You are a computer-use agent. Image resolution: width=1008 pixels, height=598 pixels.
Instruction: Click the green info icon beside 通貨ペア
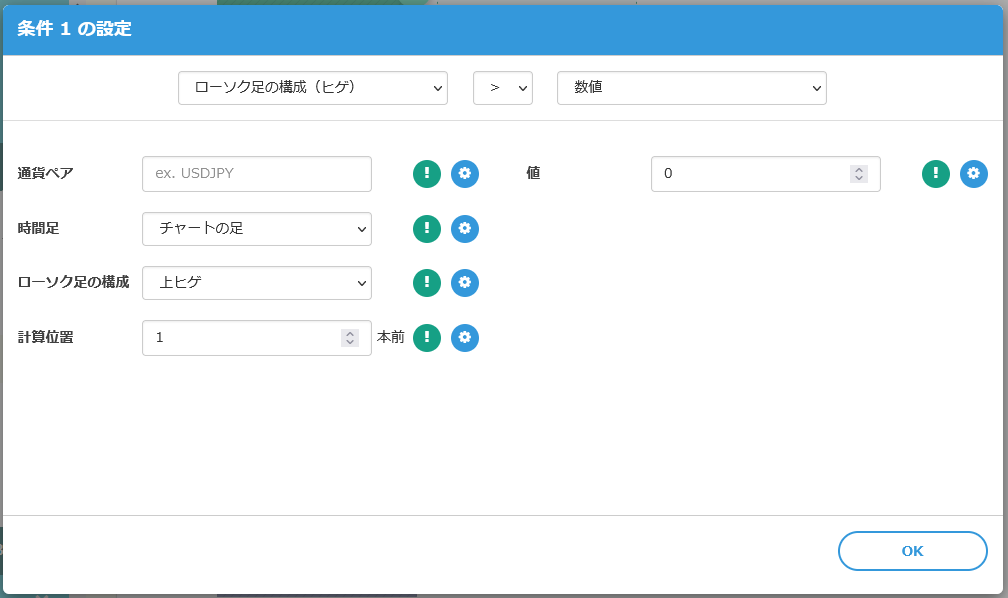click(x=427, y=174)
